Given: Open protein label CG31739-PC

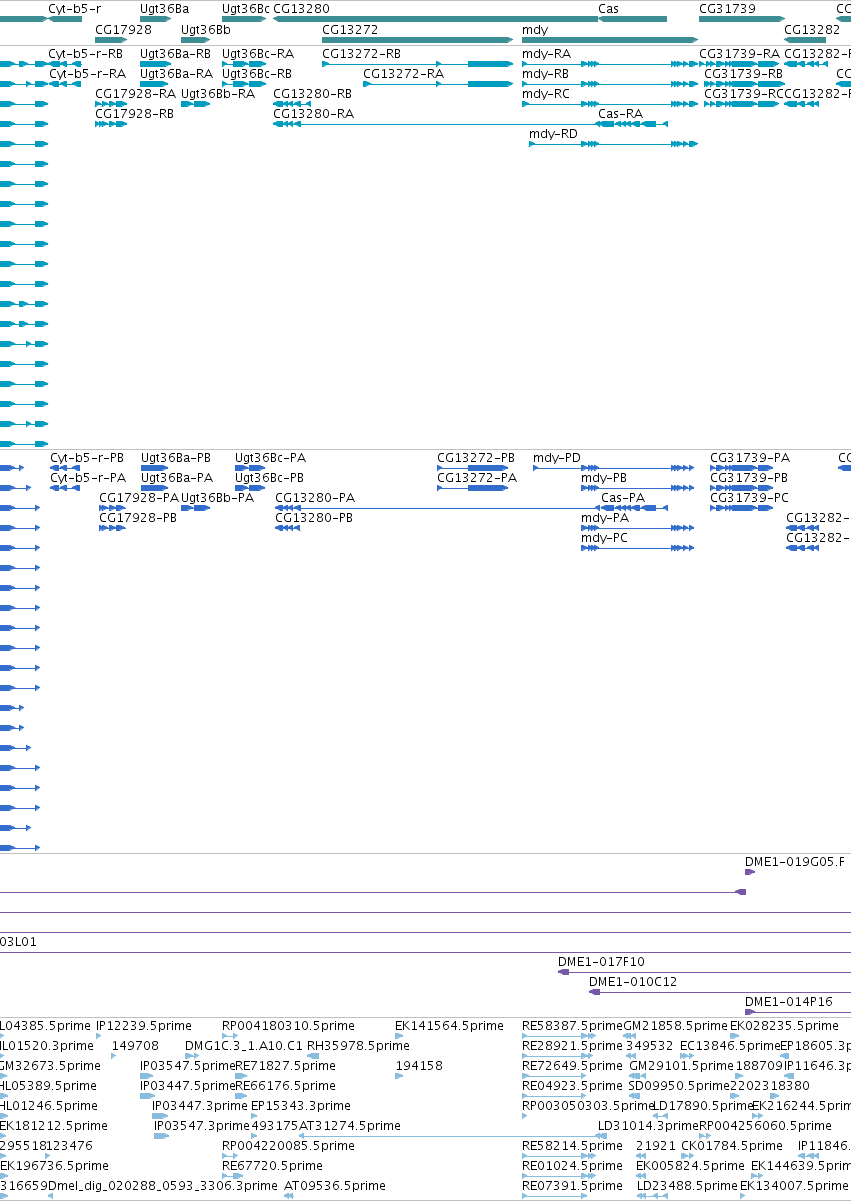Looking at the screenshot, I should (x=749, y=497).
